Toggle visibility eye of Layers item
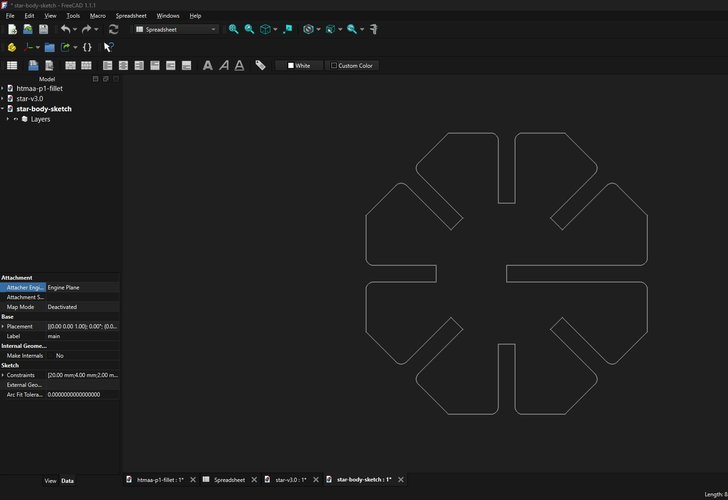Viewport: 728px width, 500px height. [x=16, y=119]
